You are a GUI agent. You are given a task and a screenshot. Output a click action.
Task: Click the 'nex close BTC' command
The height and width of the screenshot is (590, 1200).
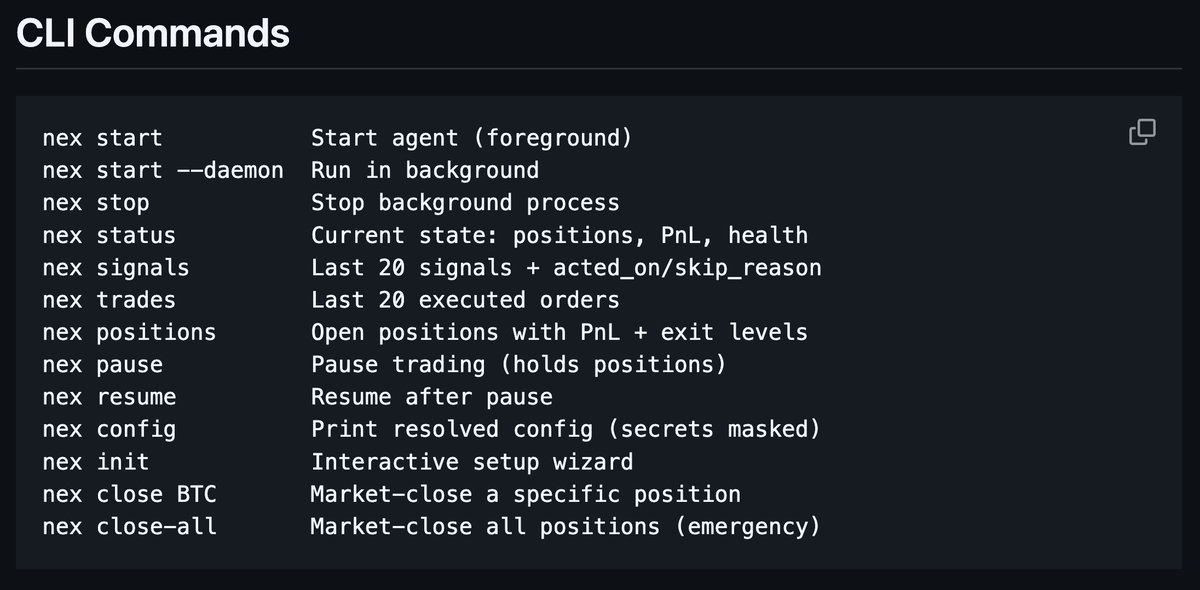[x=129, y=494]
